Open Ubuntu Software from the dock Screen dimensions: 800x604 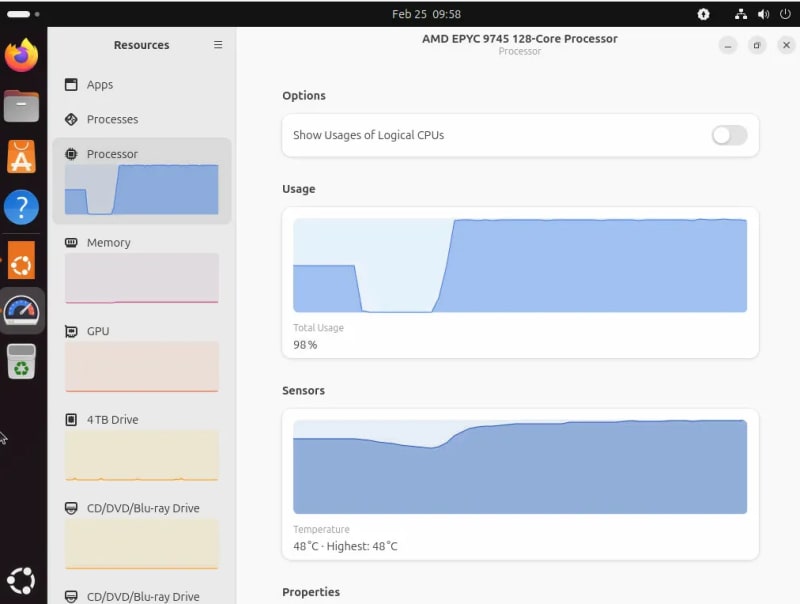[21, 156]
